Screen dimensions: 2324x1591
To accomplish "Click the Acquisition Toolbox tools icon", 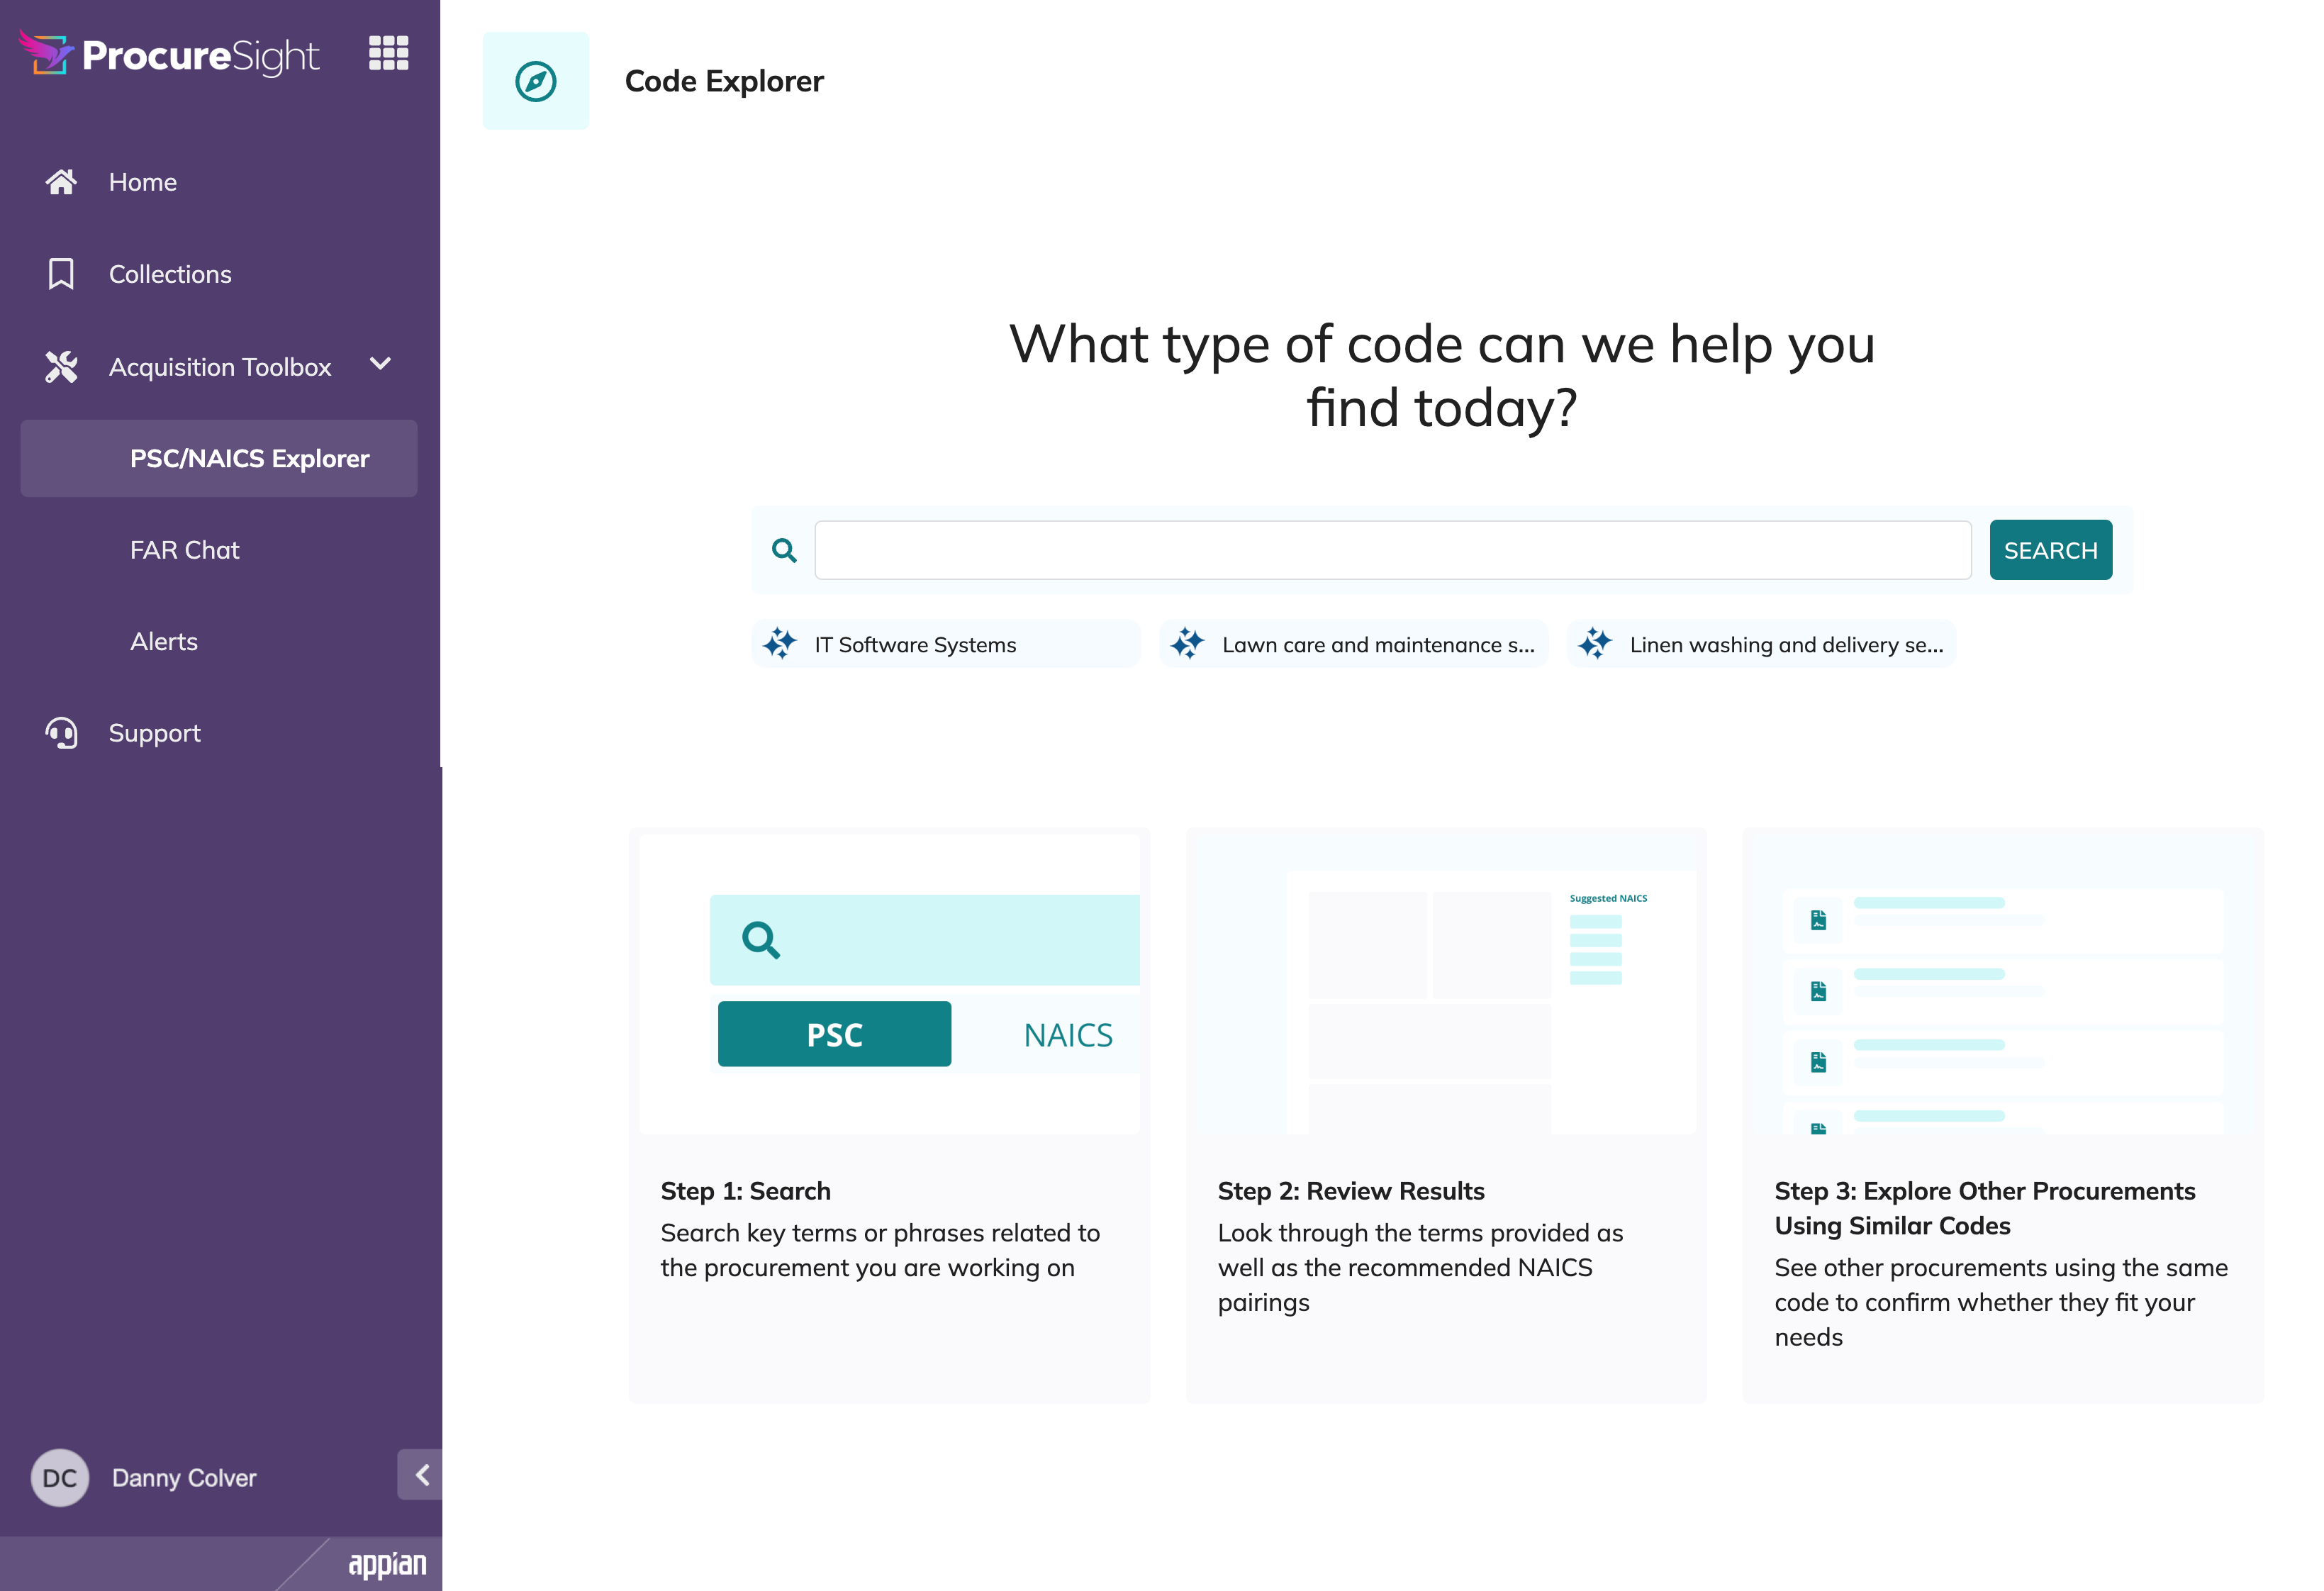I will [61, 367].
